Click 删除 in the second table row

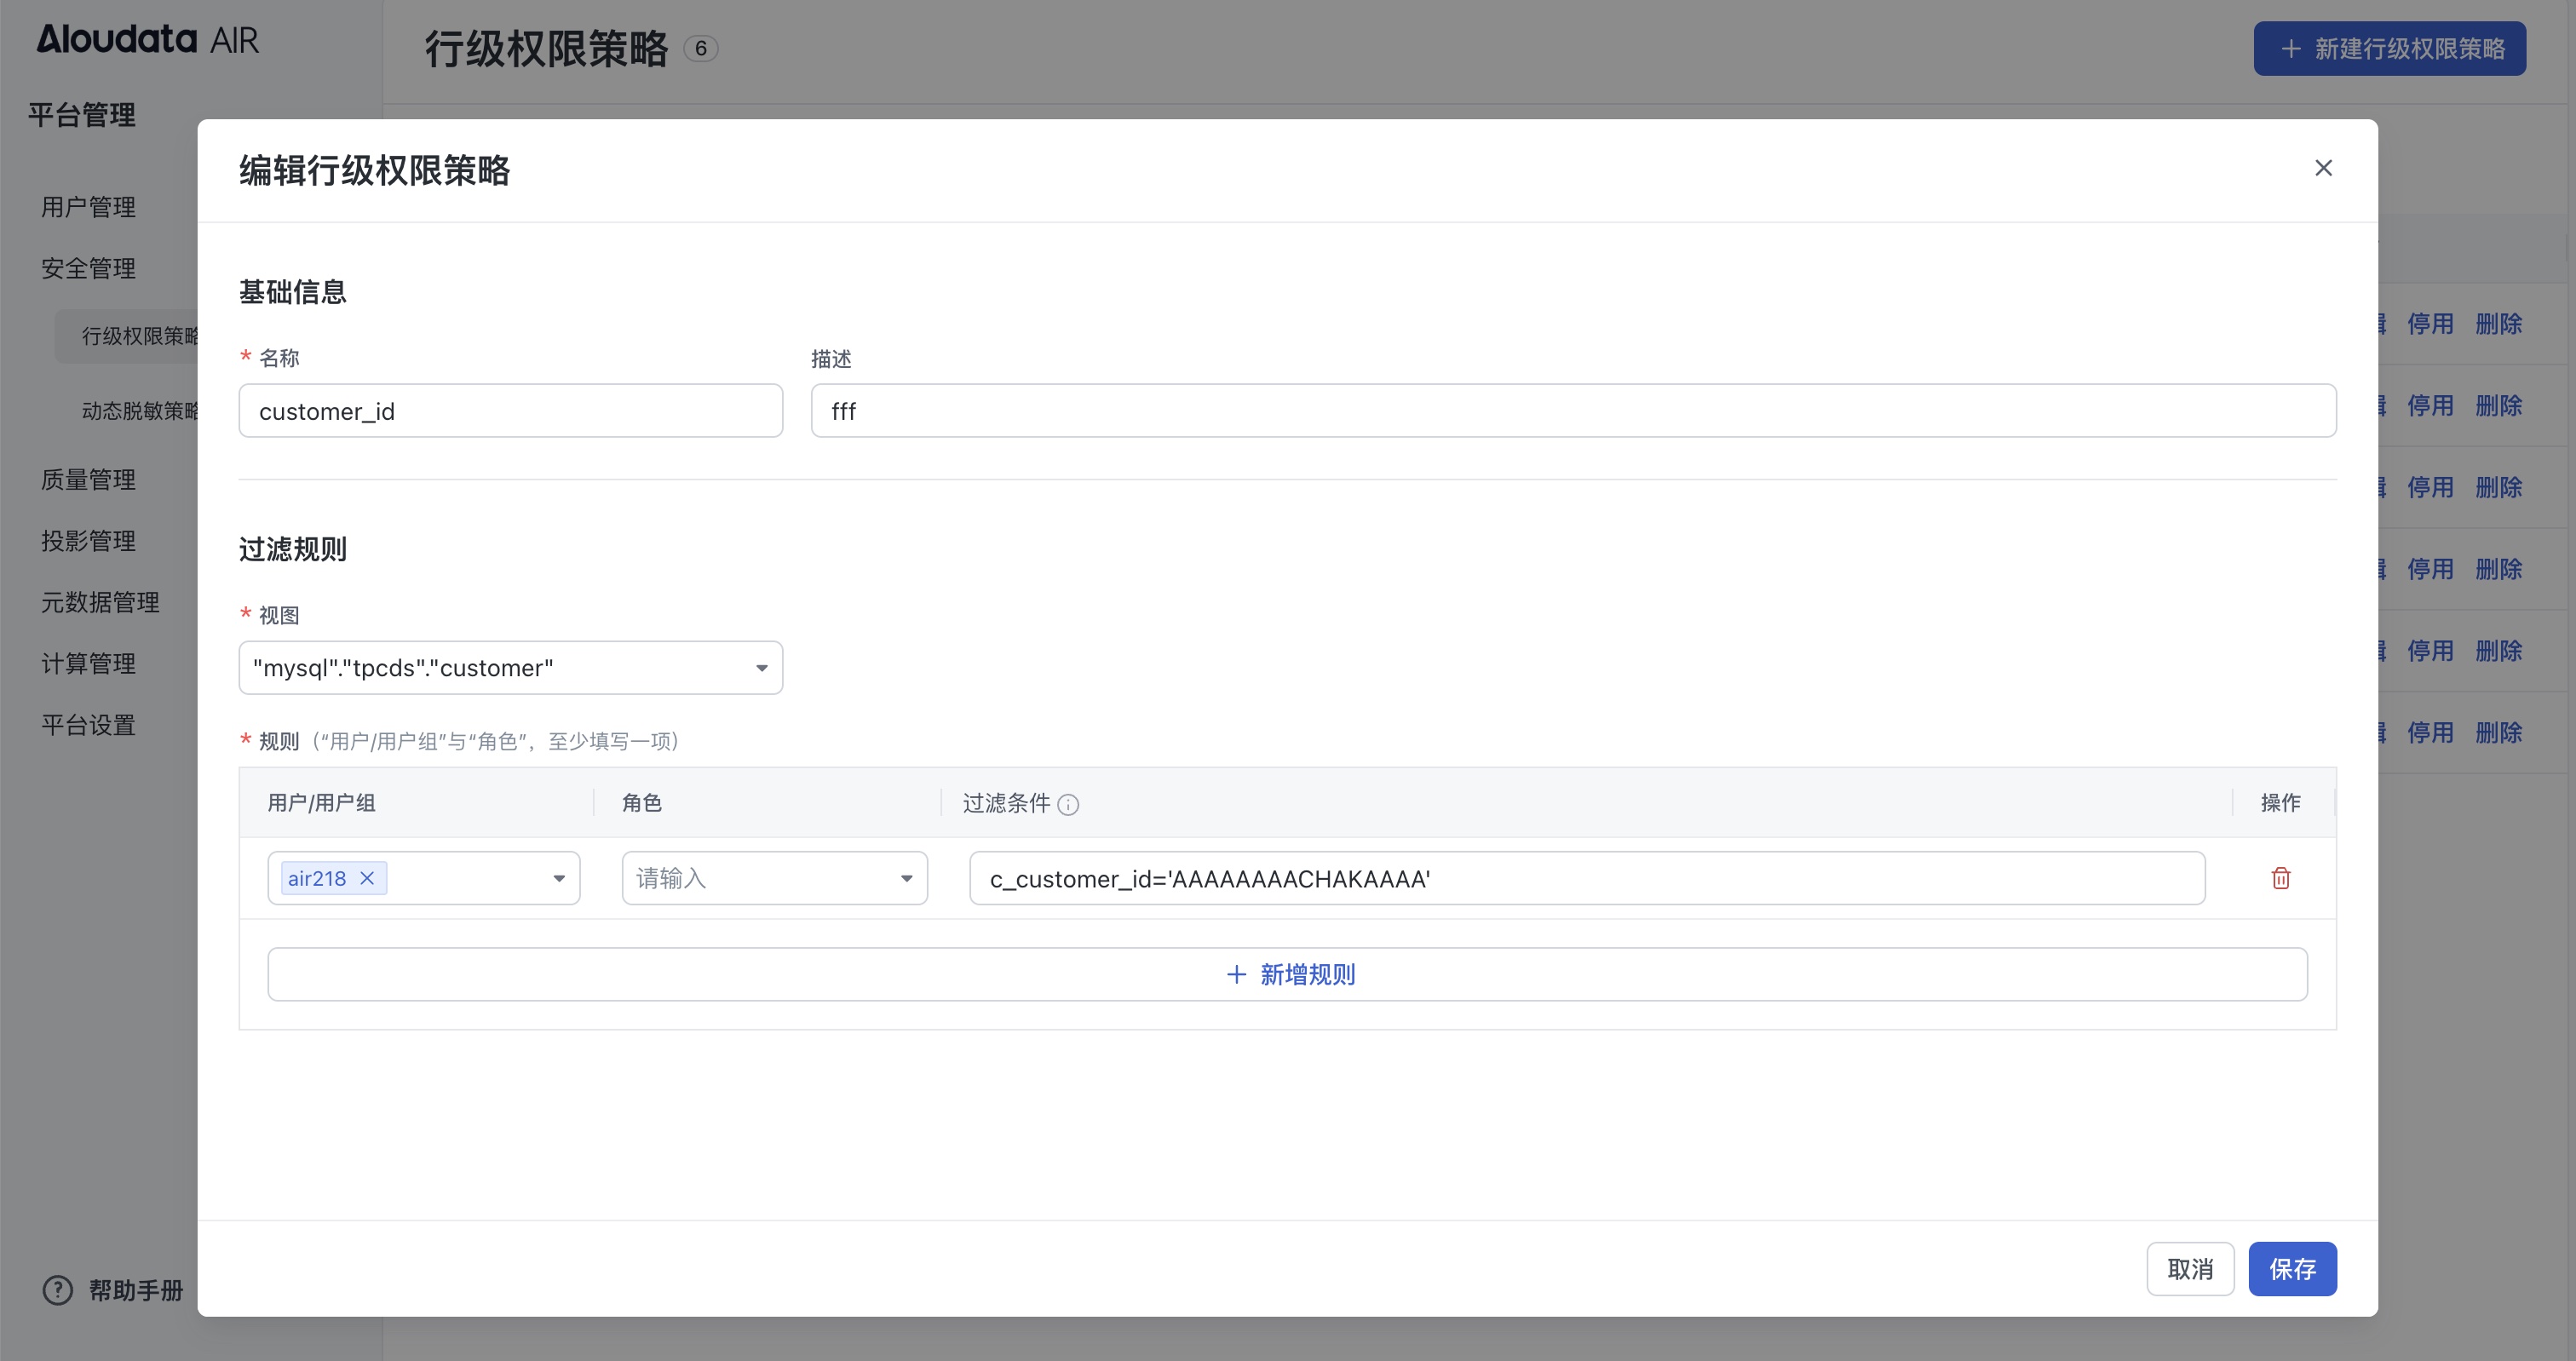coord(2498,406)
